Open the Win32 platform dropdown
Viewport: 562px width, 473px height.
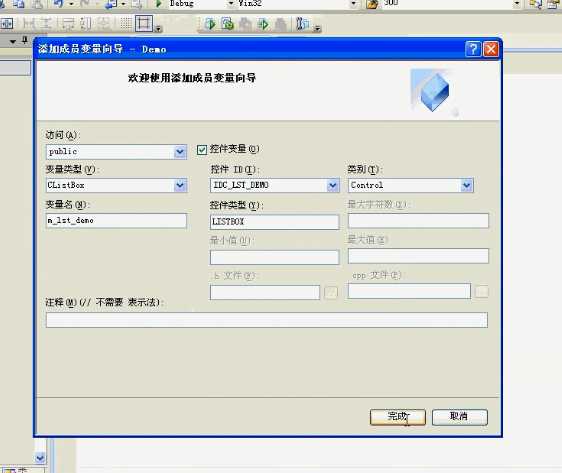[354, 4]
